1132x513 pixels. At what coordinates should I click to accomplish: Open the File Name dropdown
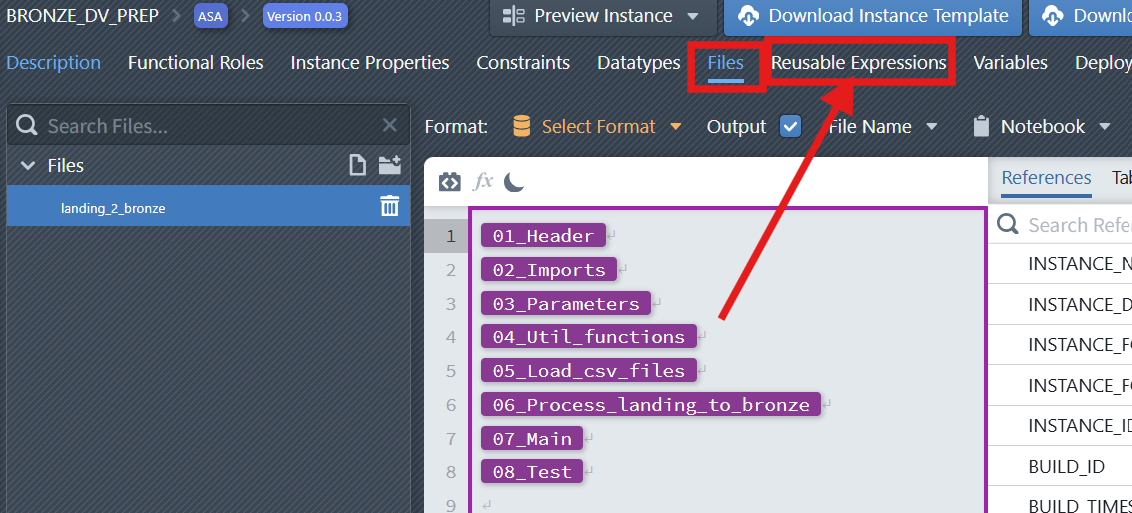click(882, 127)
